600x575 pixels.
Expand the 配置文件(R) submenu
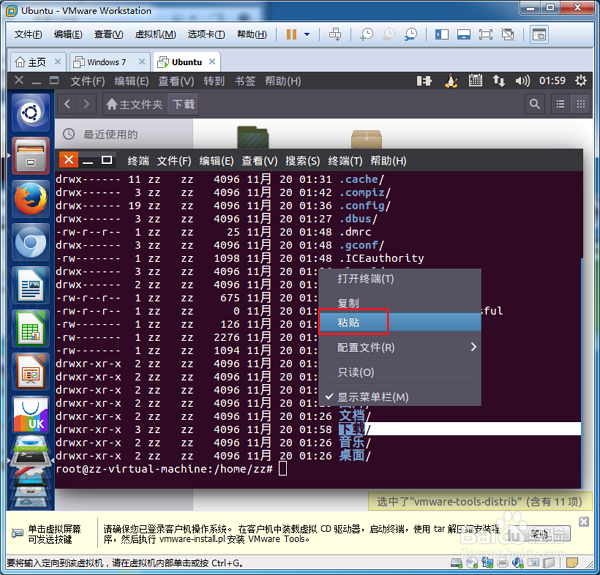tap(400, 347)
